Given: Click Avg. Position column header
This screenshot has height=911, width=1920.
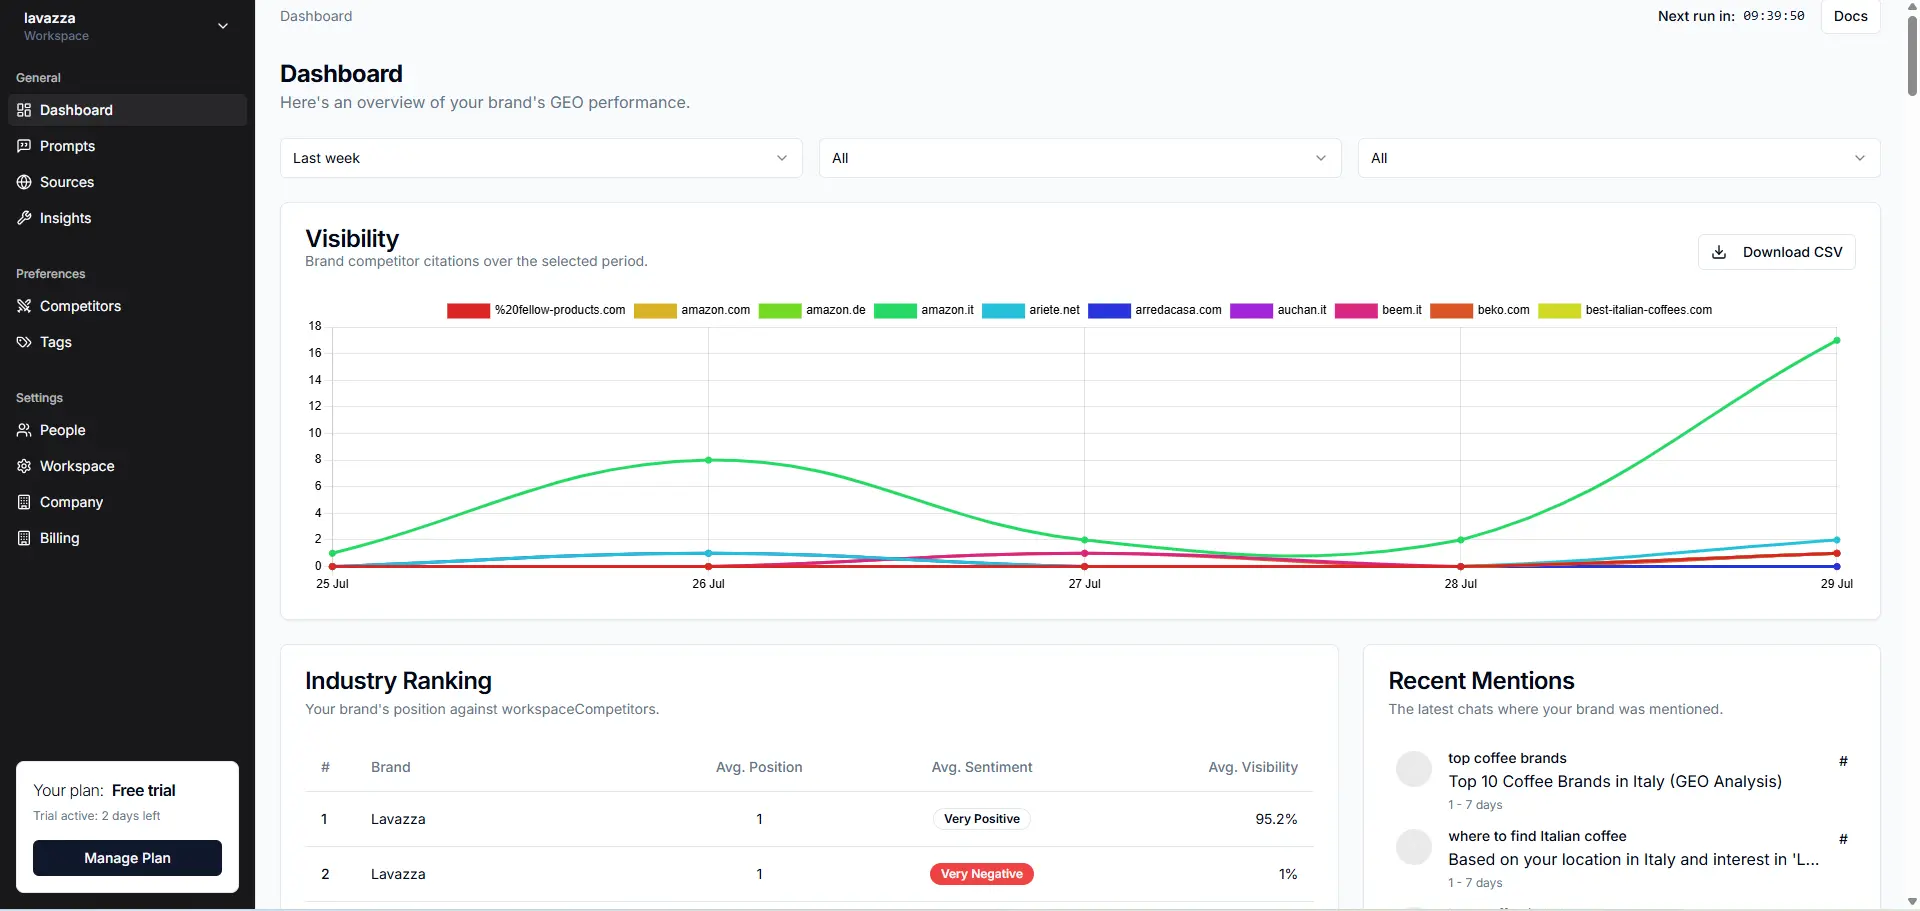Looking at the screenshot, I should 759,767.
